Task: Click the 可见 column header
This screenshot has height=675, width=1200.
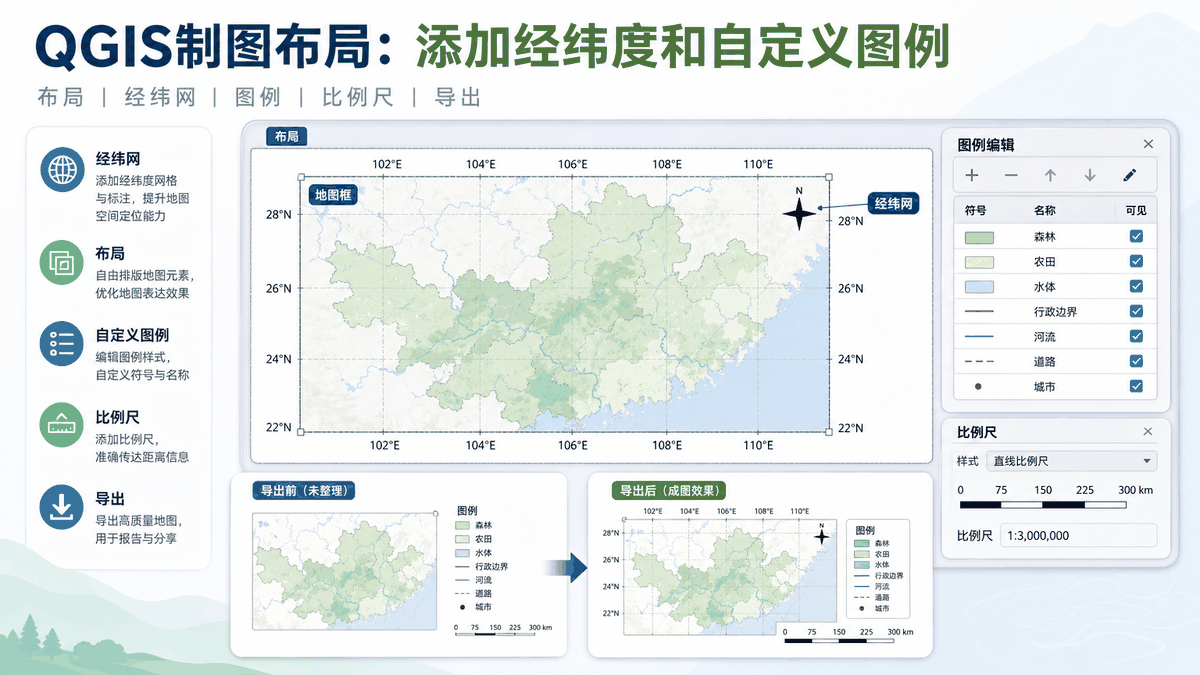Action: [x=1136, y=210]
